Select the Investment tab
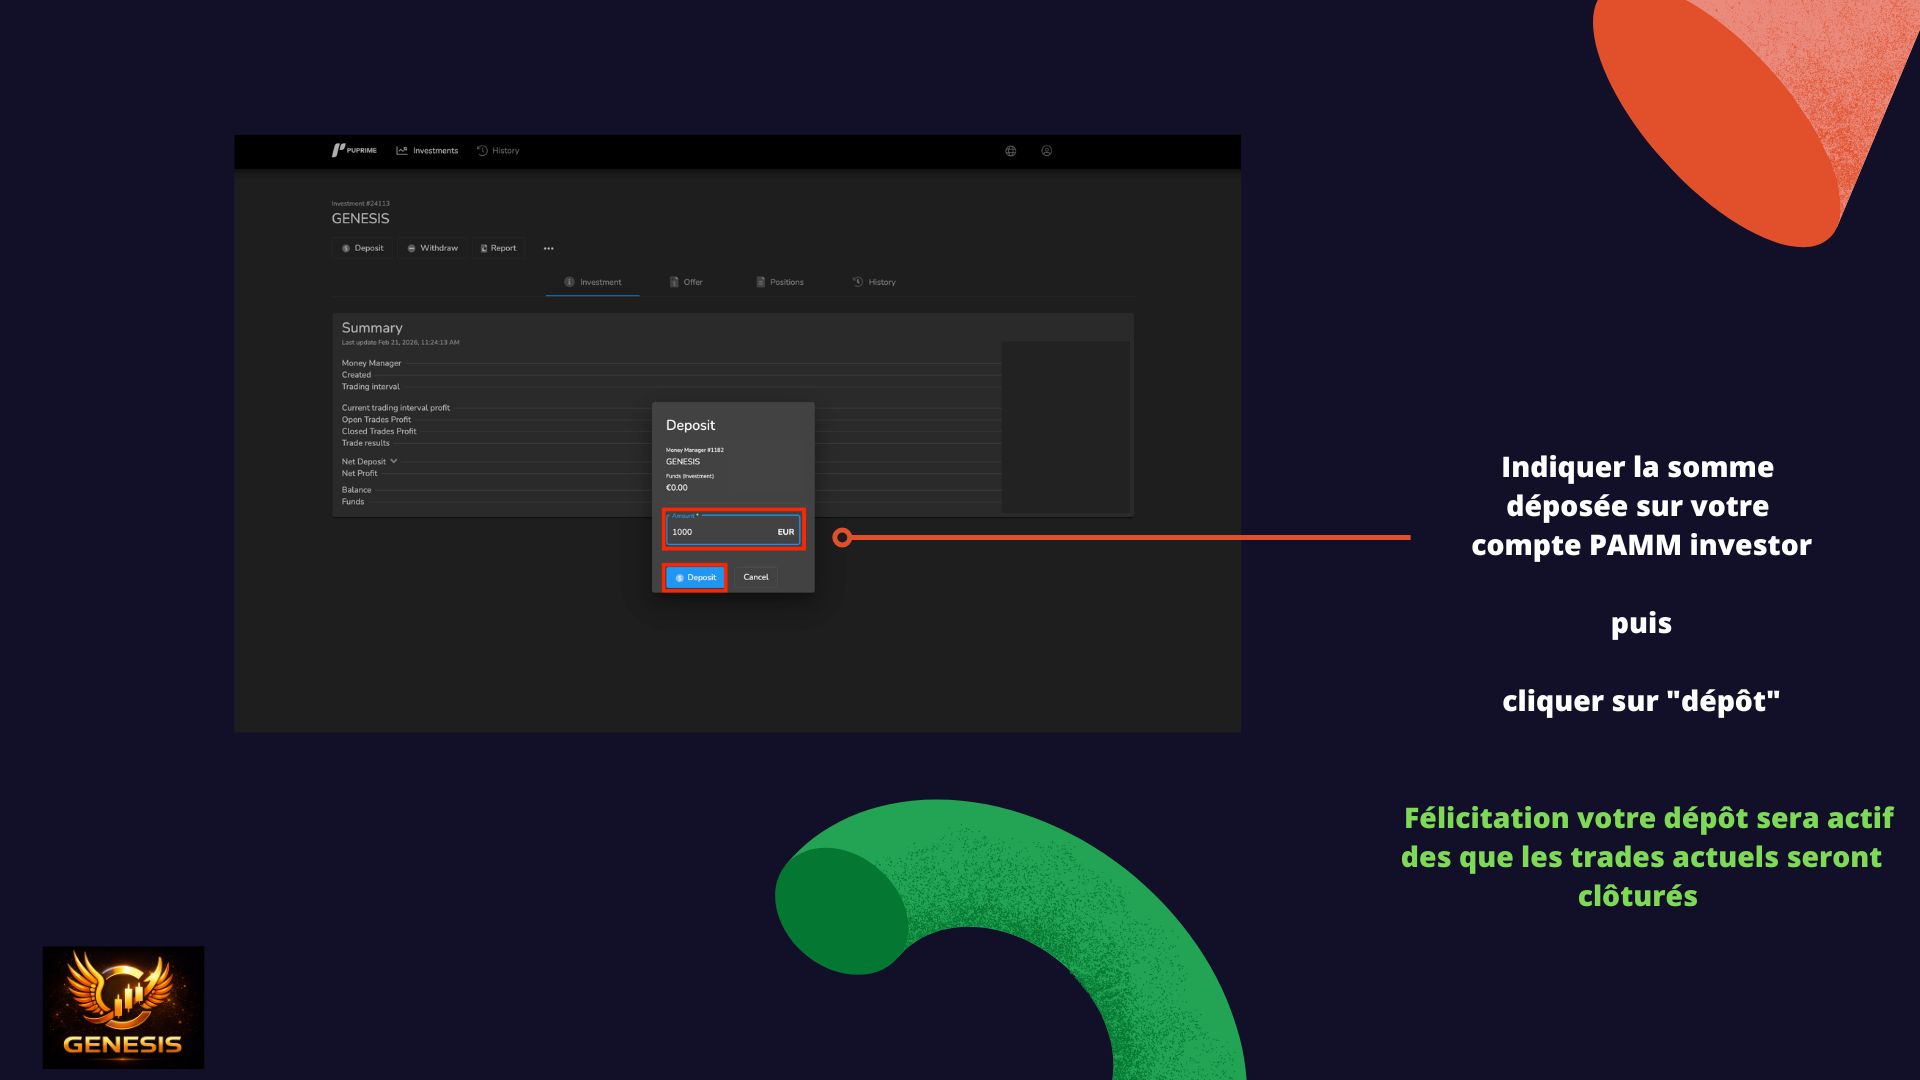Screen dimensions: 1920x1080 pos(593,282)
